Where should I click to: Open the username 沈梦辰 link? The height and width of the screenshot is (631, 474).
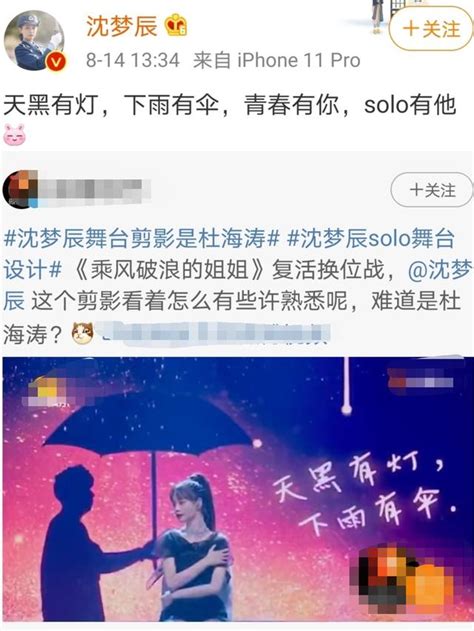coord(122,26)
